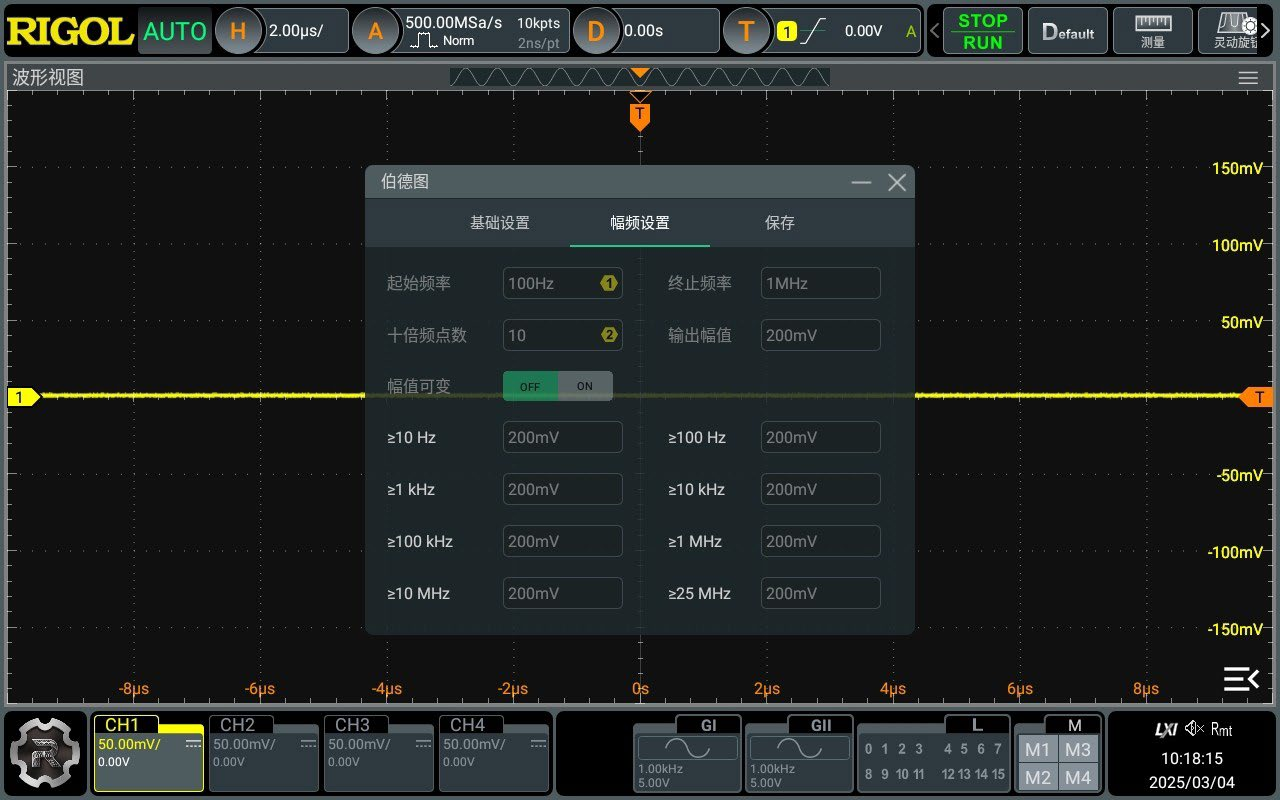Click the Default button
This screenshot has width=1280, height=800.
pyautogui.click(x=1068, y=31)
